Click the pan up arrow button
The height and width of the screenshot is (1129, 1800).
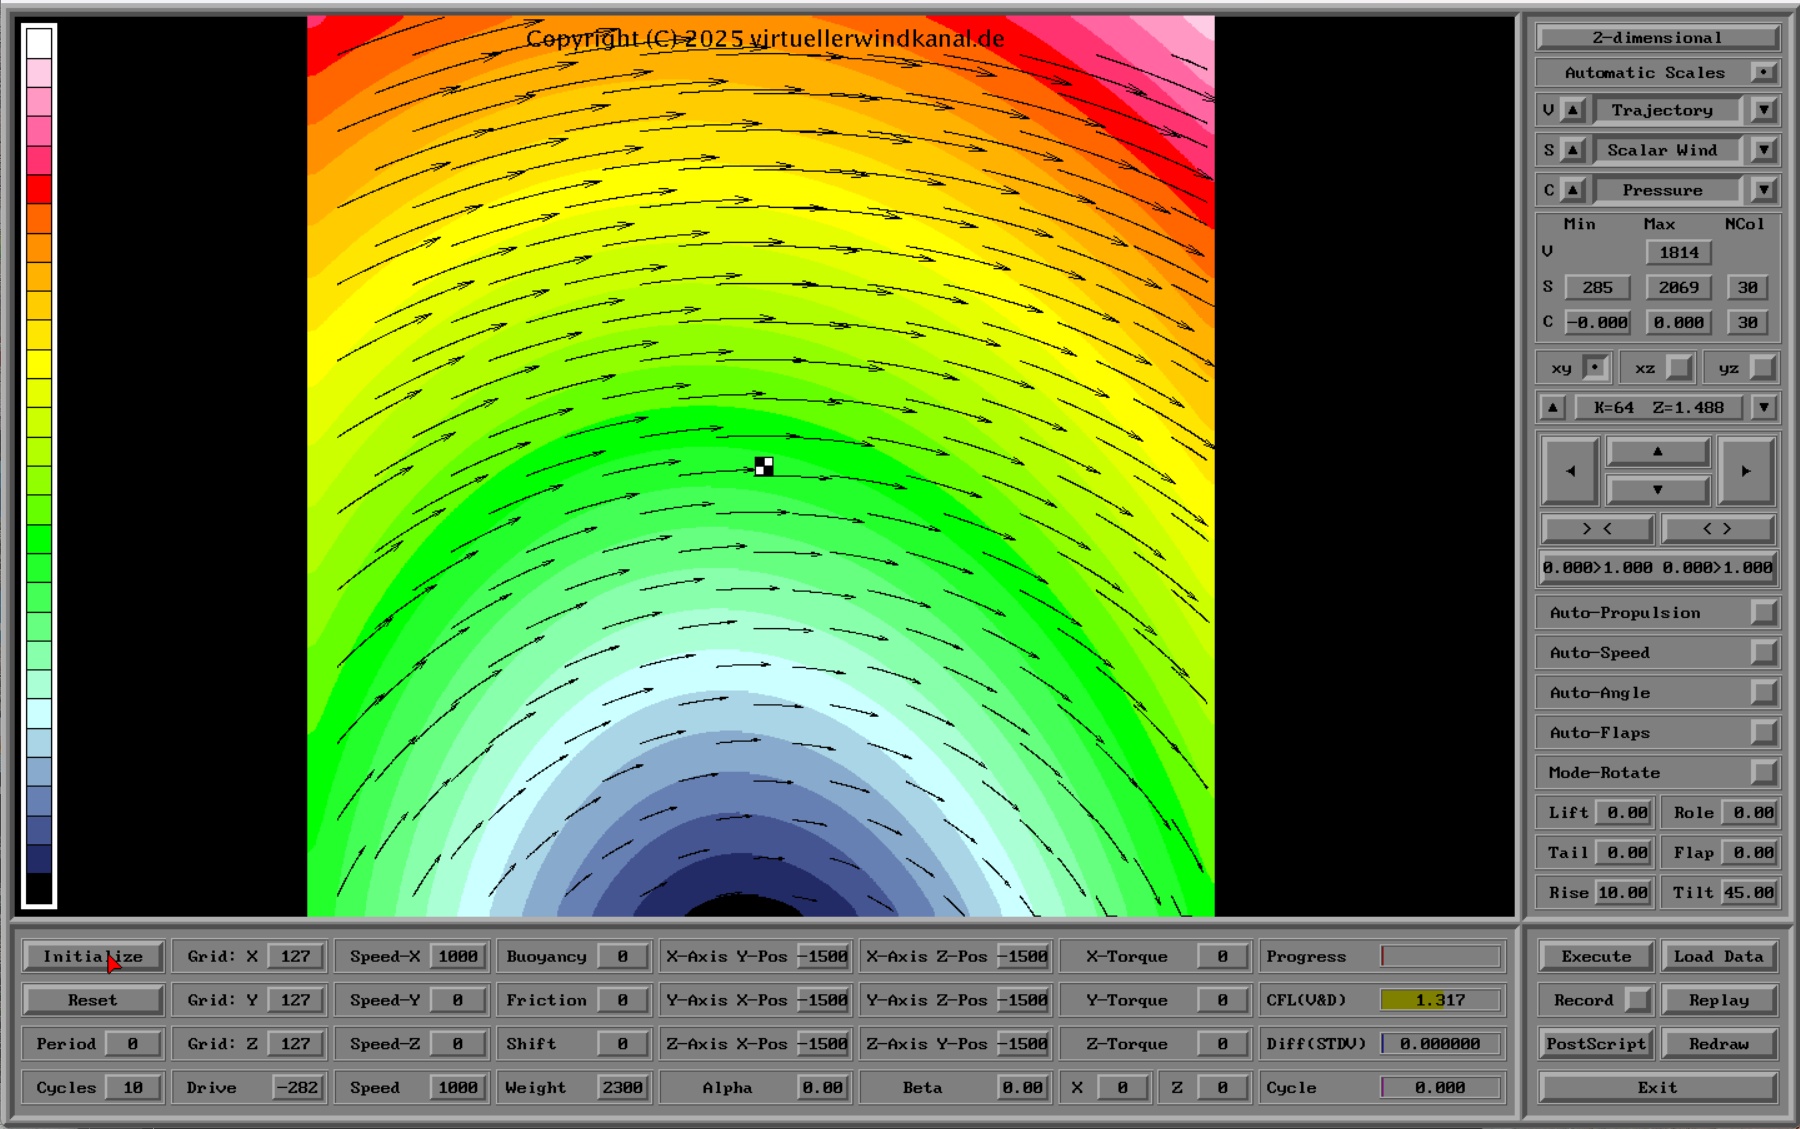click(1657, 452)
